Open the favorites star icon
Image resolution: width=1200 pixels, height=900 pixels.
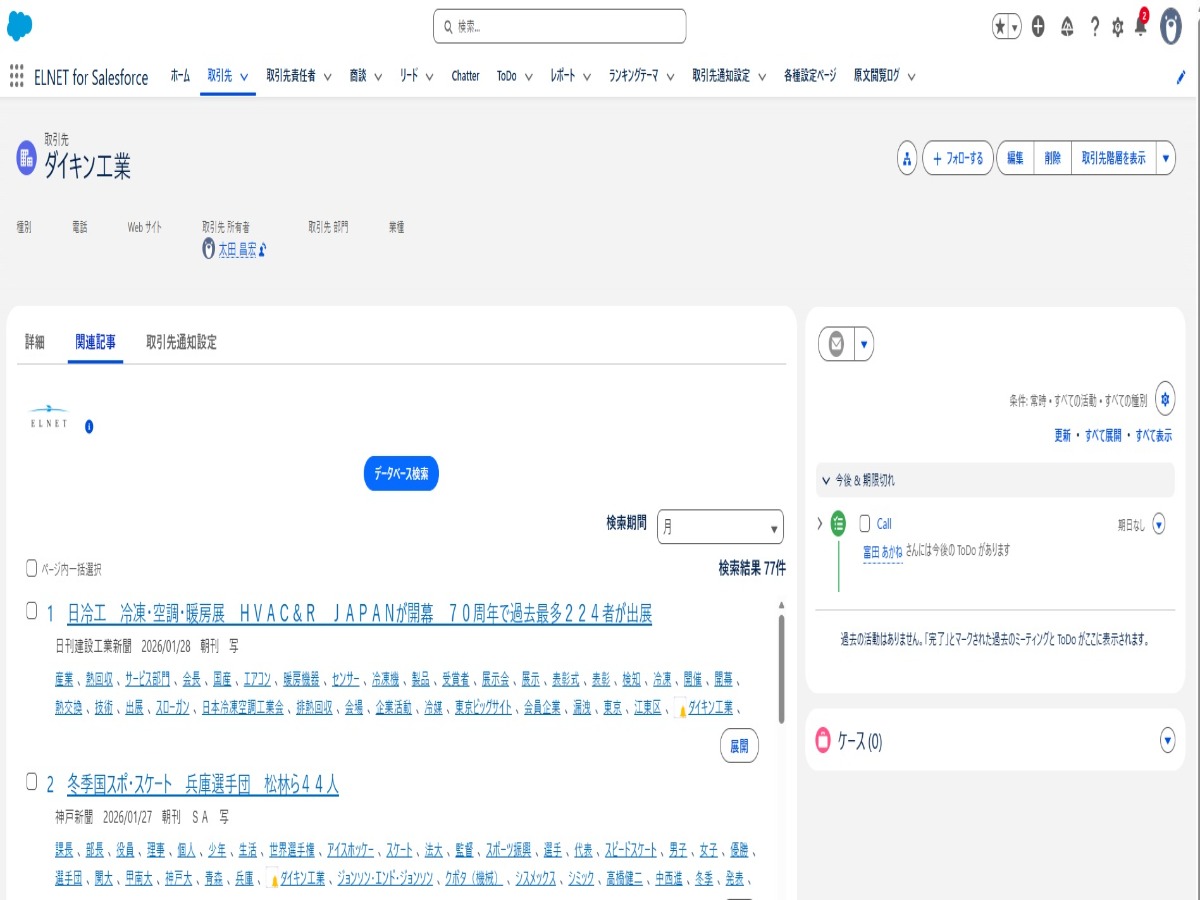coord(1000,27)
